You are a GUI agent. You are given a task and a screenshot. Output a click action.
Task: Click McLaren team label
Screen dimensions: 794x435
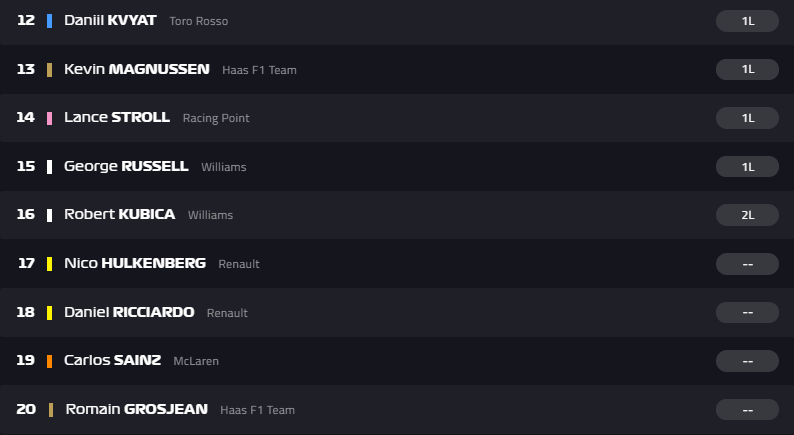click(x=196, y=361)
